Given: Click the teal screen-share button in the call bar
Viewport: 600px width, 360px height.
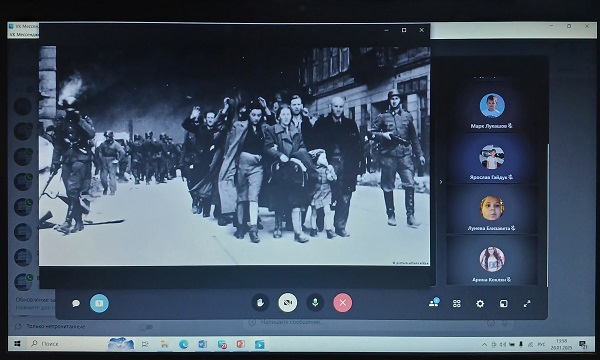Looking at the screenshot, I should 99,303.
